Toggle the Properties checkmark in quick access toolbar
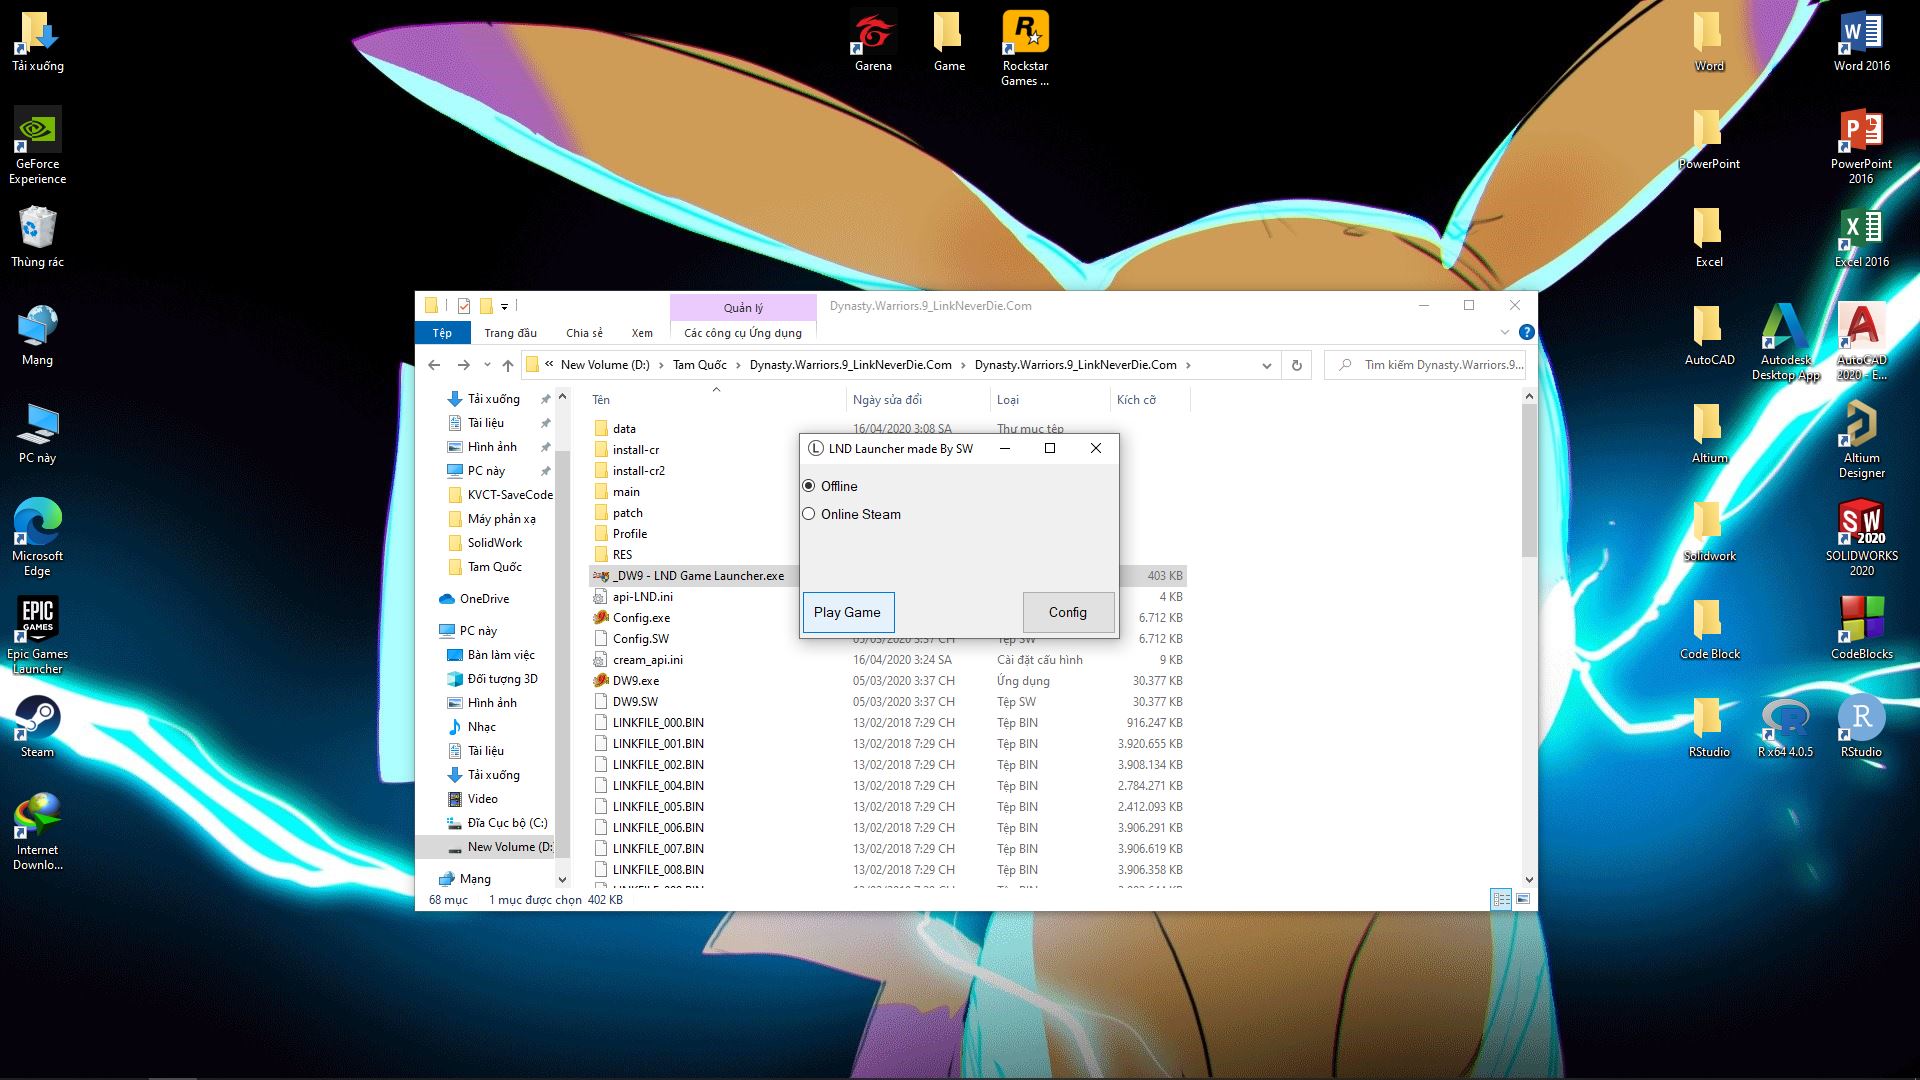The image size is (1920, 1080). point(464,306)
